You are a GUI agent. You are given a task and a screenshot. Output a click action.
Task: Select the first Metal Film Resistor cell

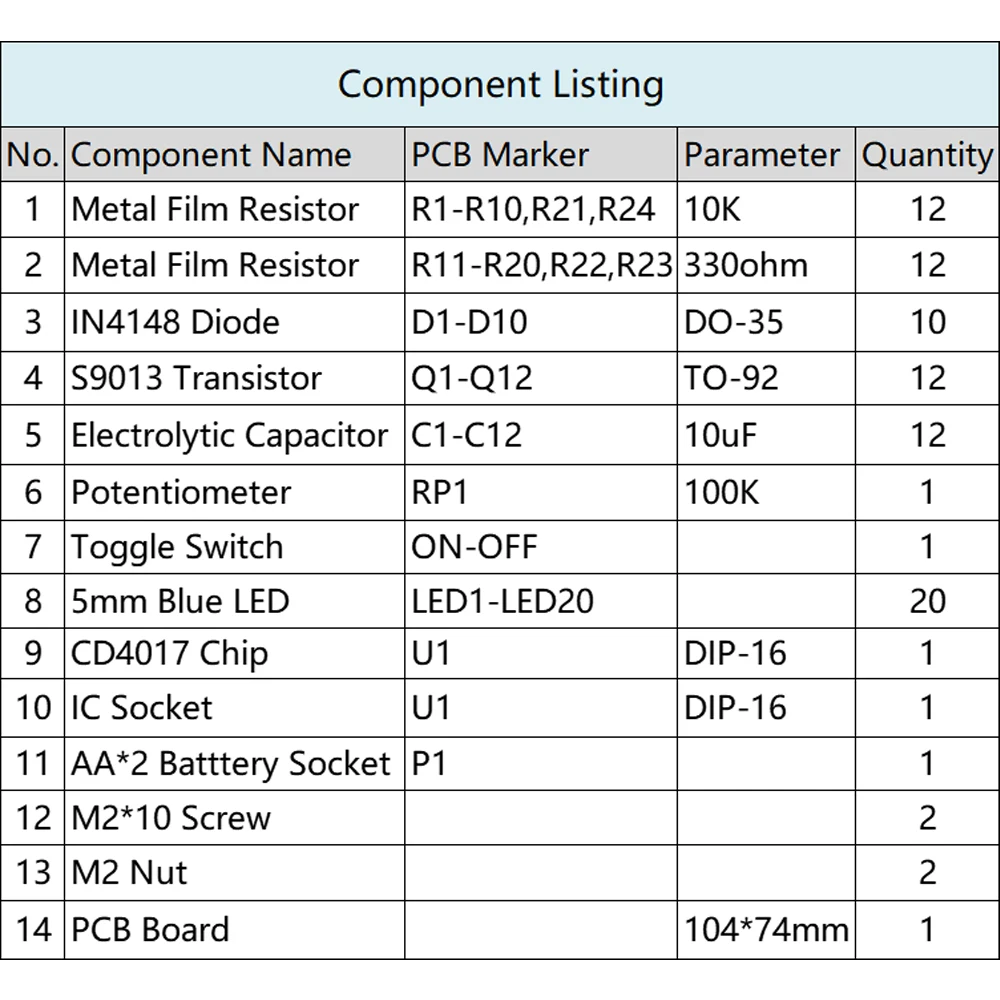pyautogui.click(x=215, y=209)
